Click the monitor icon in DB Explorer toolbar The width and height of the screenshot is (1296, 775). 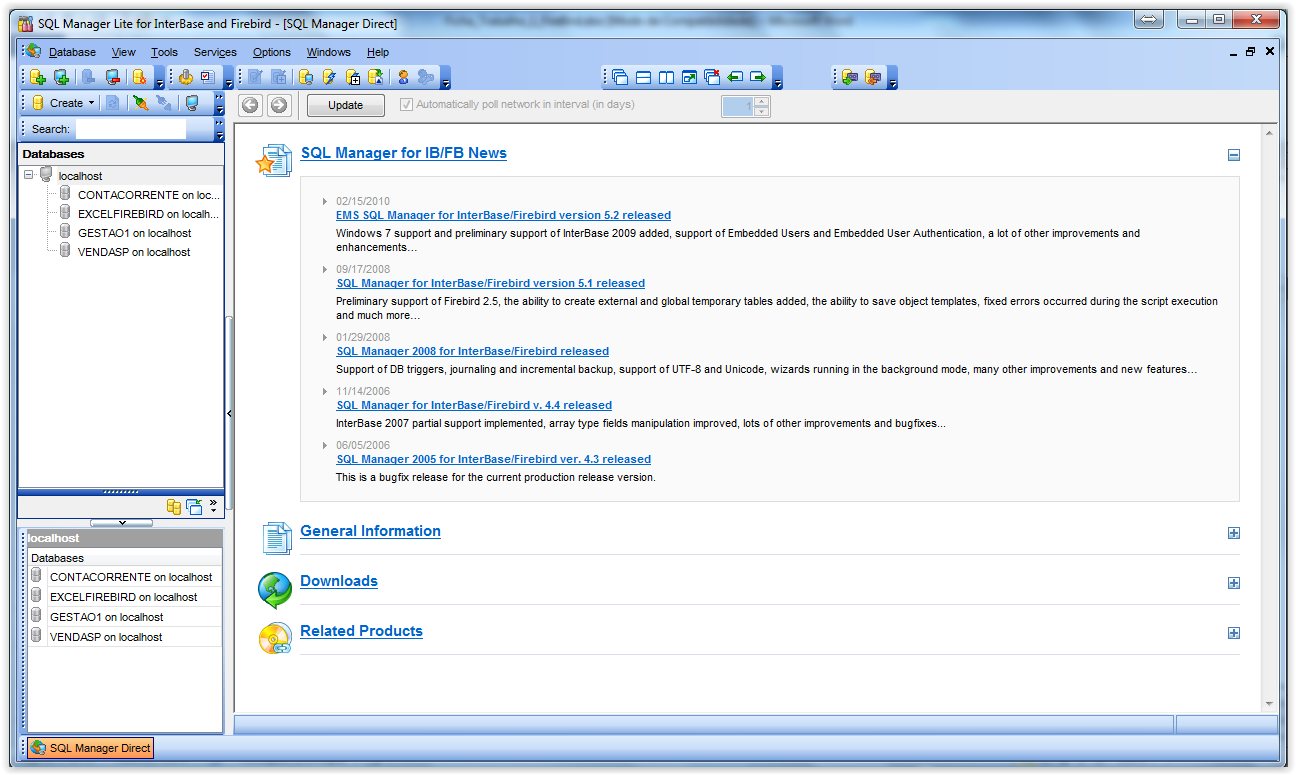(x=192, y=103)
